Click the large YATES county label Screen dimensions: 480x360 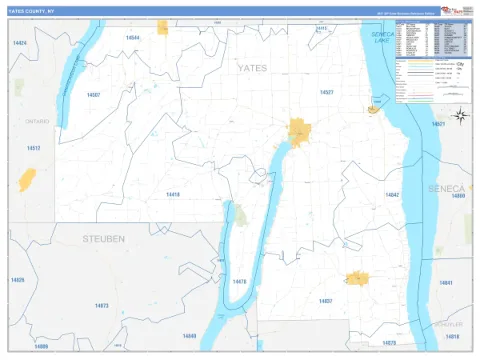(x=252, y=68)
